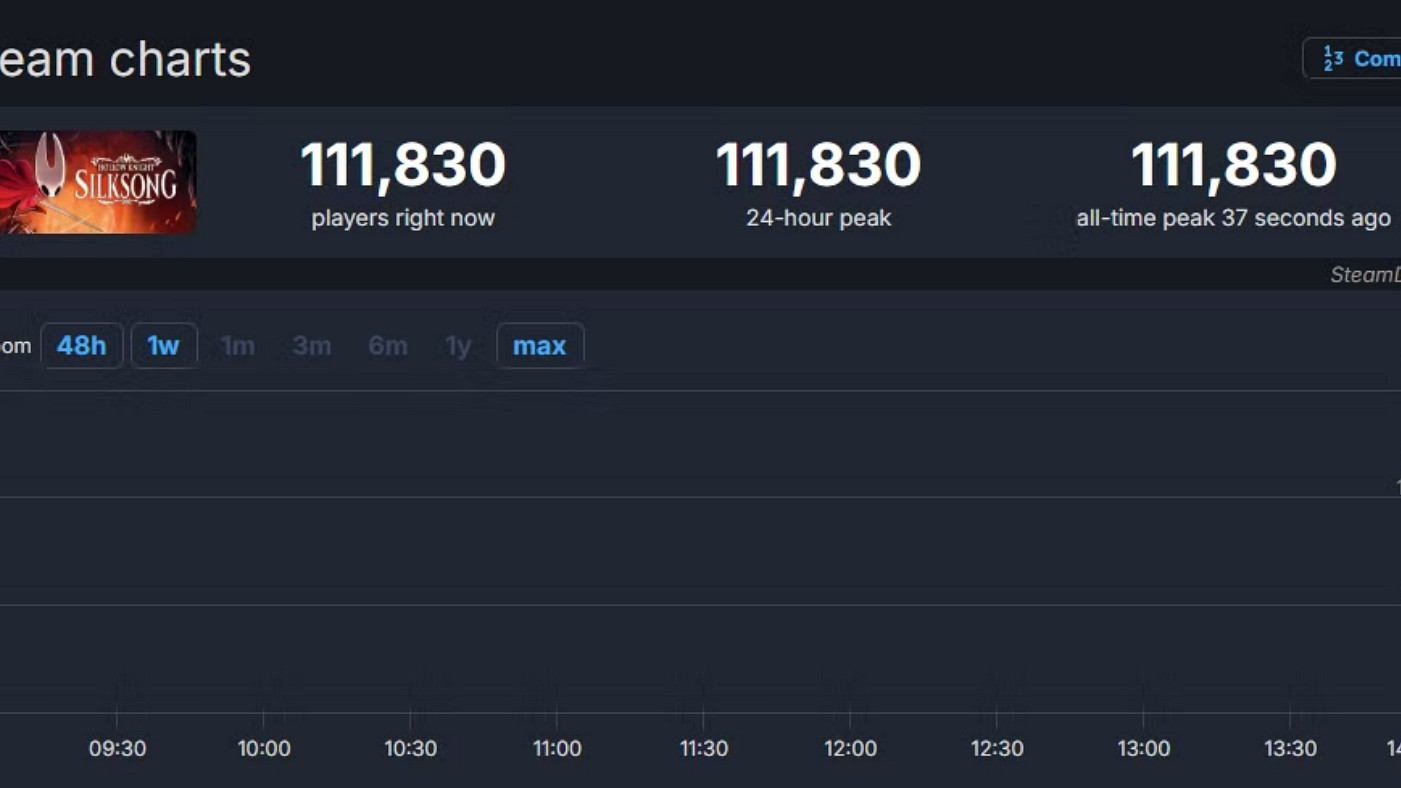Viewport: 1401px width, 788px height.
Task: Set chart zoom to 48h
Action: pos(81,346)
